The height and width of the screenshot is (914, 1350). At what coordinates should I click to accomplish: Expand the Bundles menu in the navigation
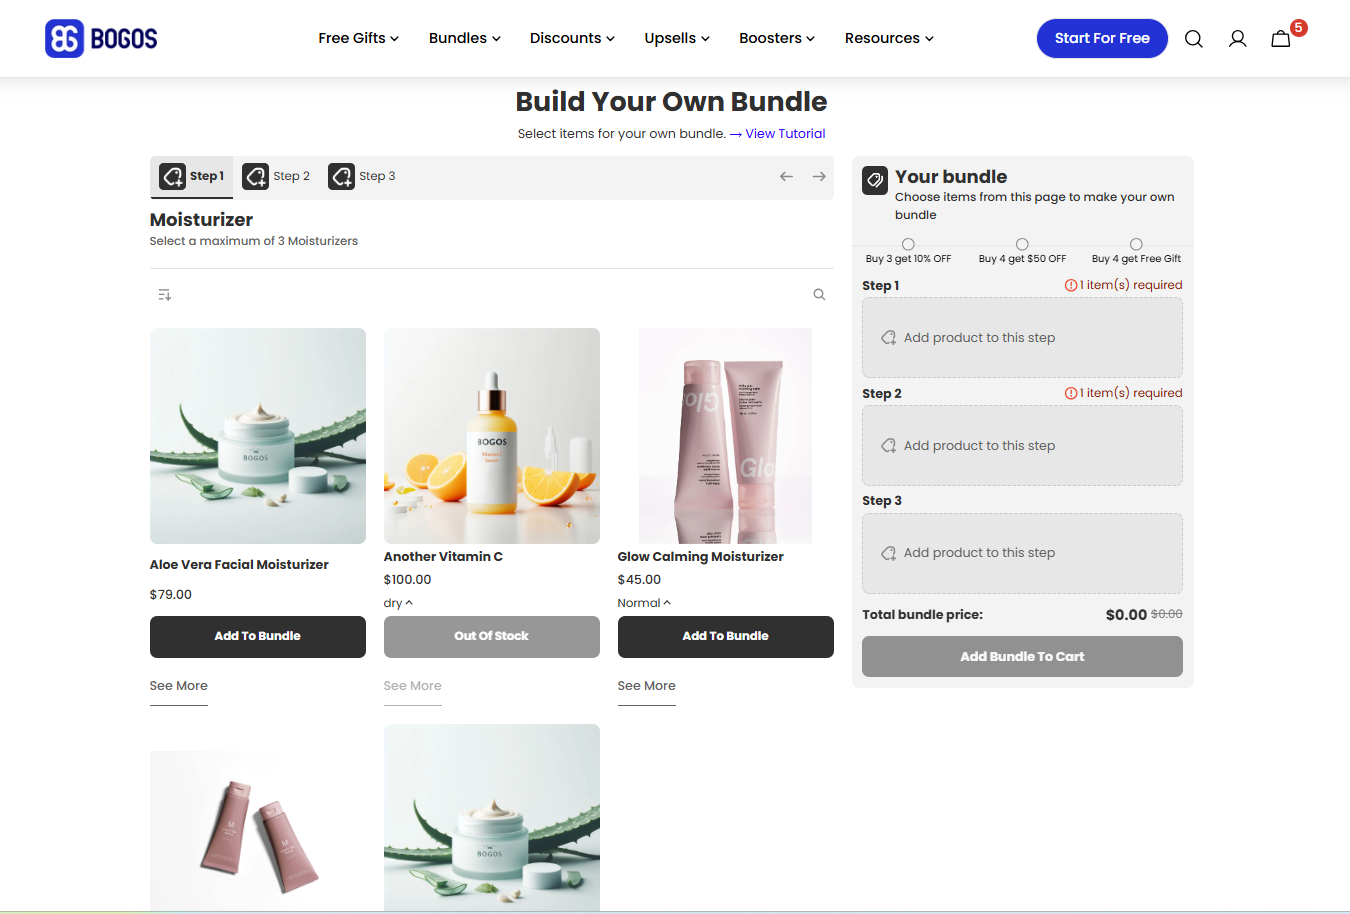click(463, 38)
